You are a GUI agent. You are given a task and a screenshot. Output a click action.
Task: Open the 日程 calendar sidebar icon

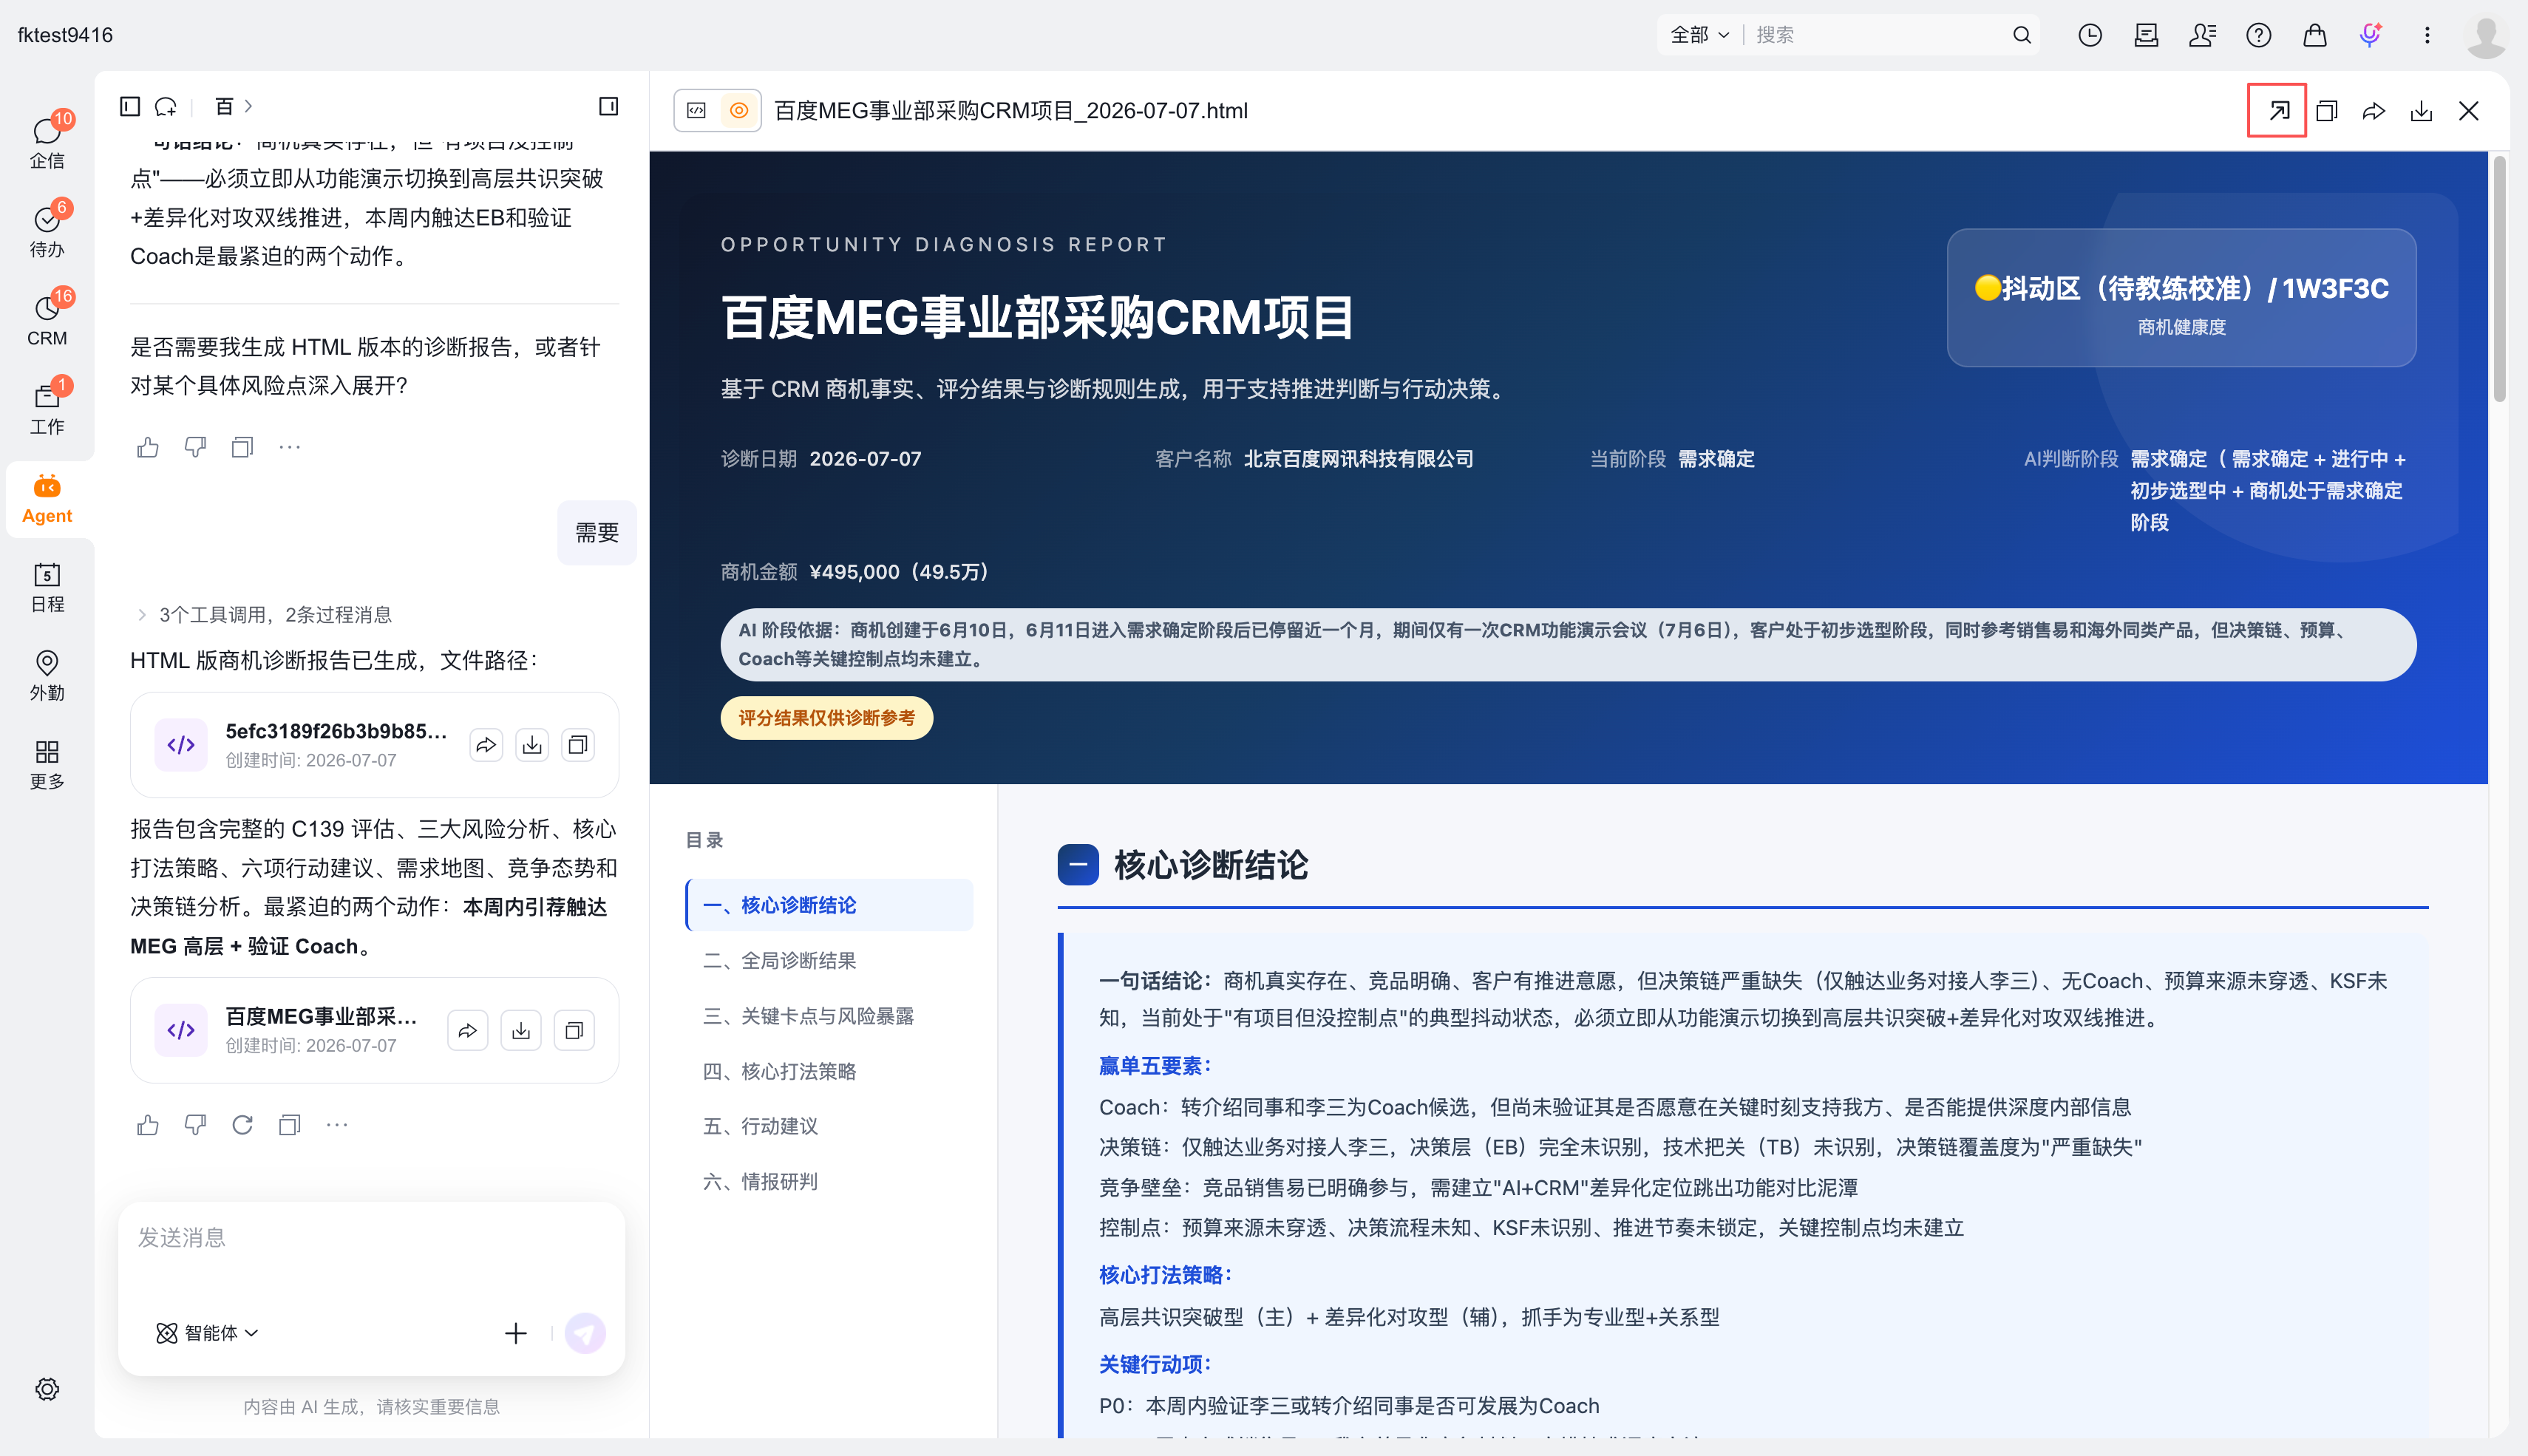(x=47, y=587)
